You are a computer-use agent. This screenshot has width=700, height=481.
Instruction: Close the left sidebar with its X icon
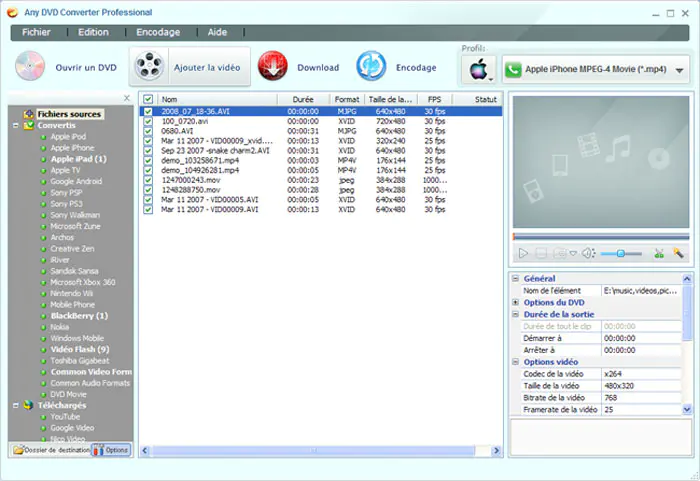pyautogui.click(x=127, y=98)
